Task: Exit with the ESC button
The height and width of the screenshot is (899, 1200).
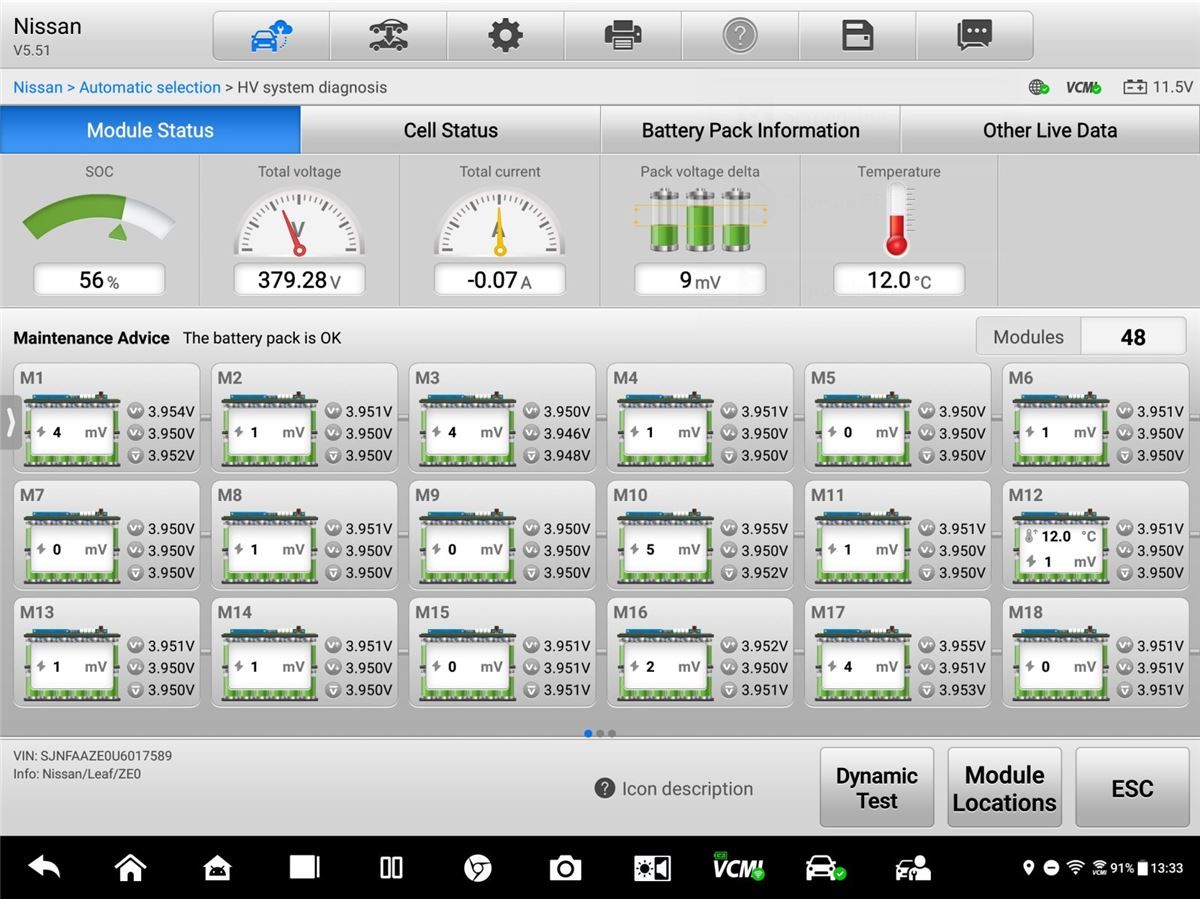Action: coord(1132,788)
